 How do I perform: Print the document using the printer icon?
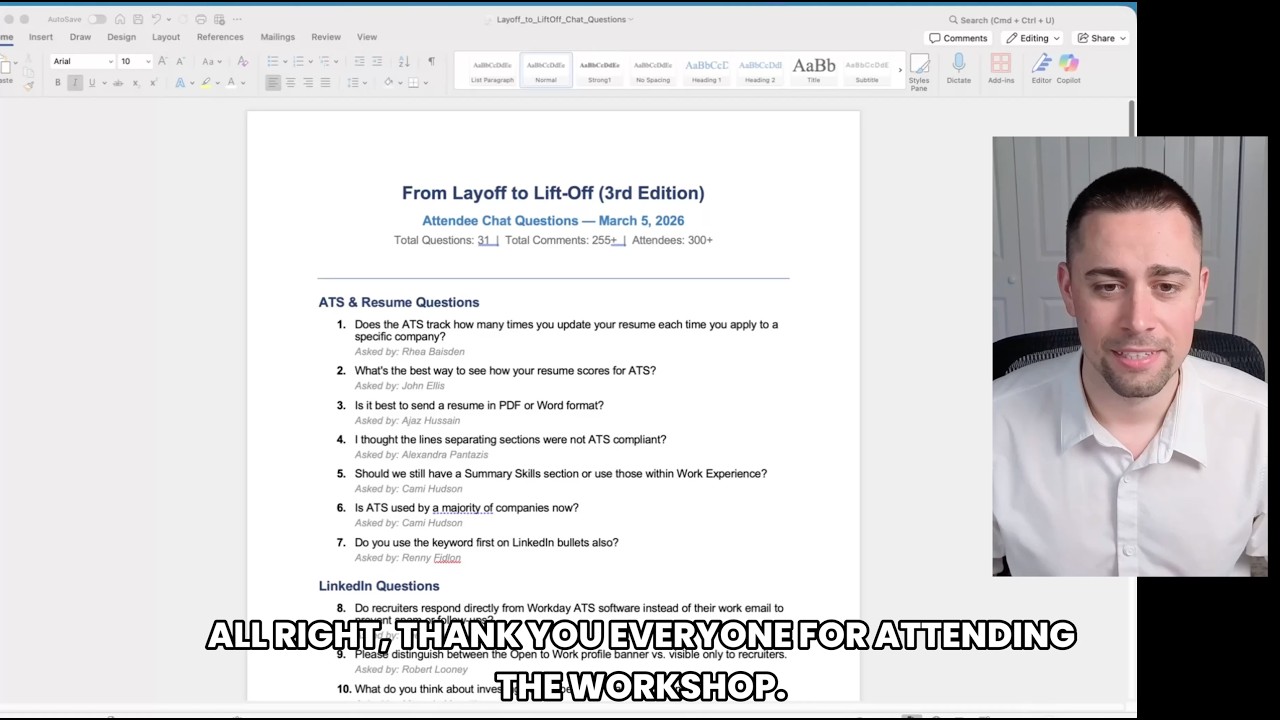(x=201, y=19)
